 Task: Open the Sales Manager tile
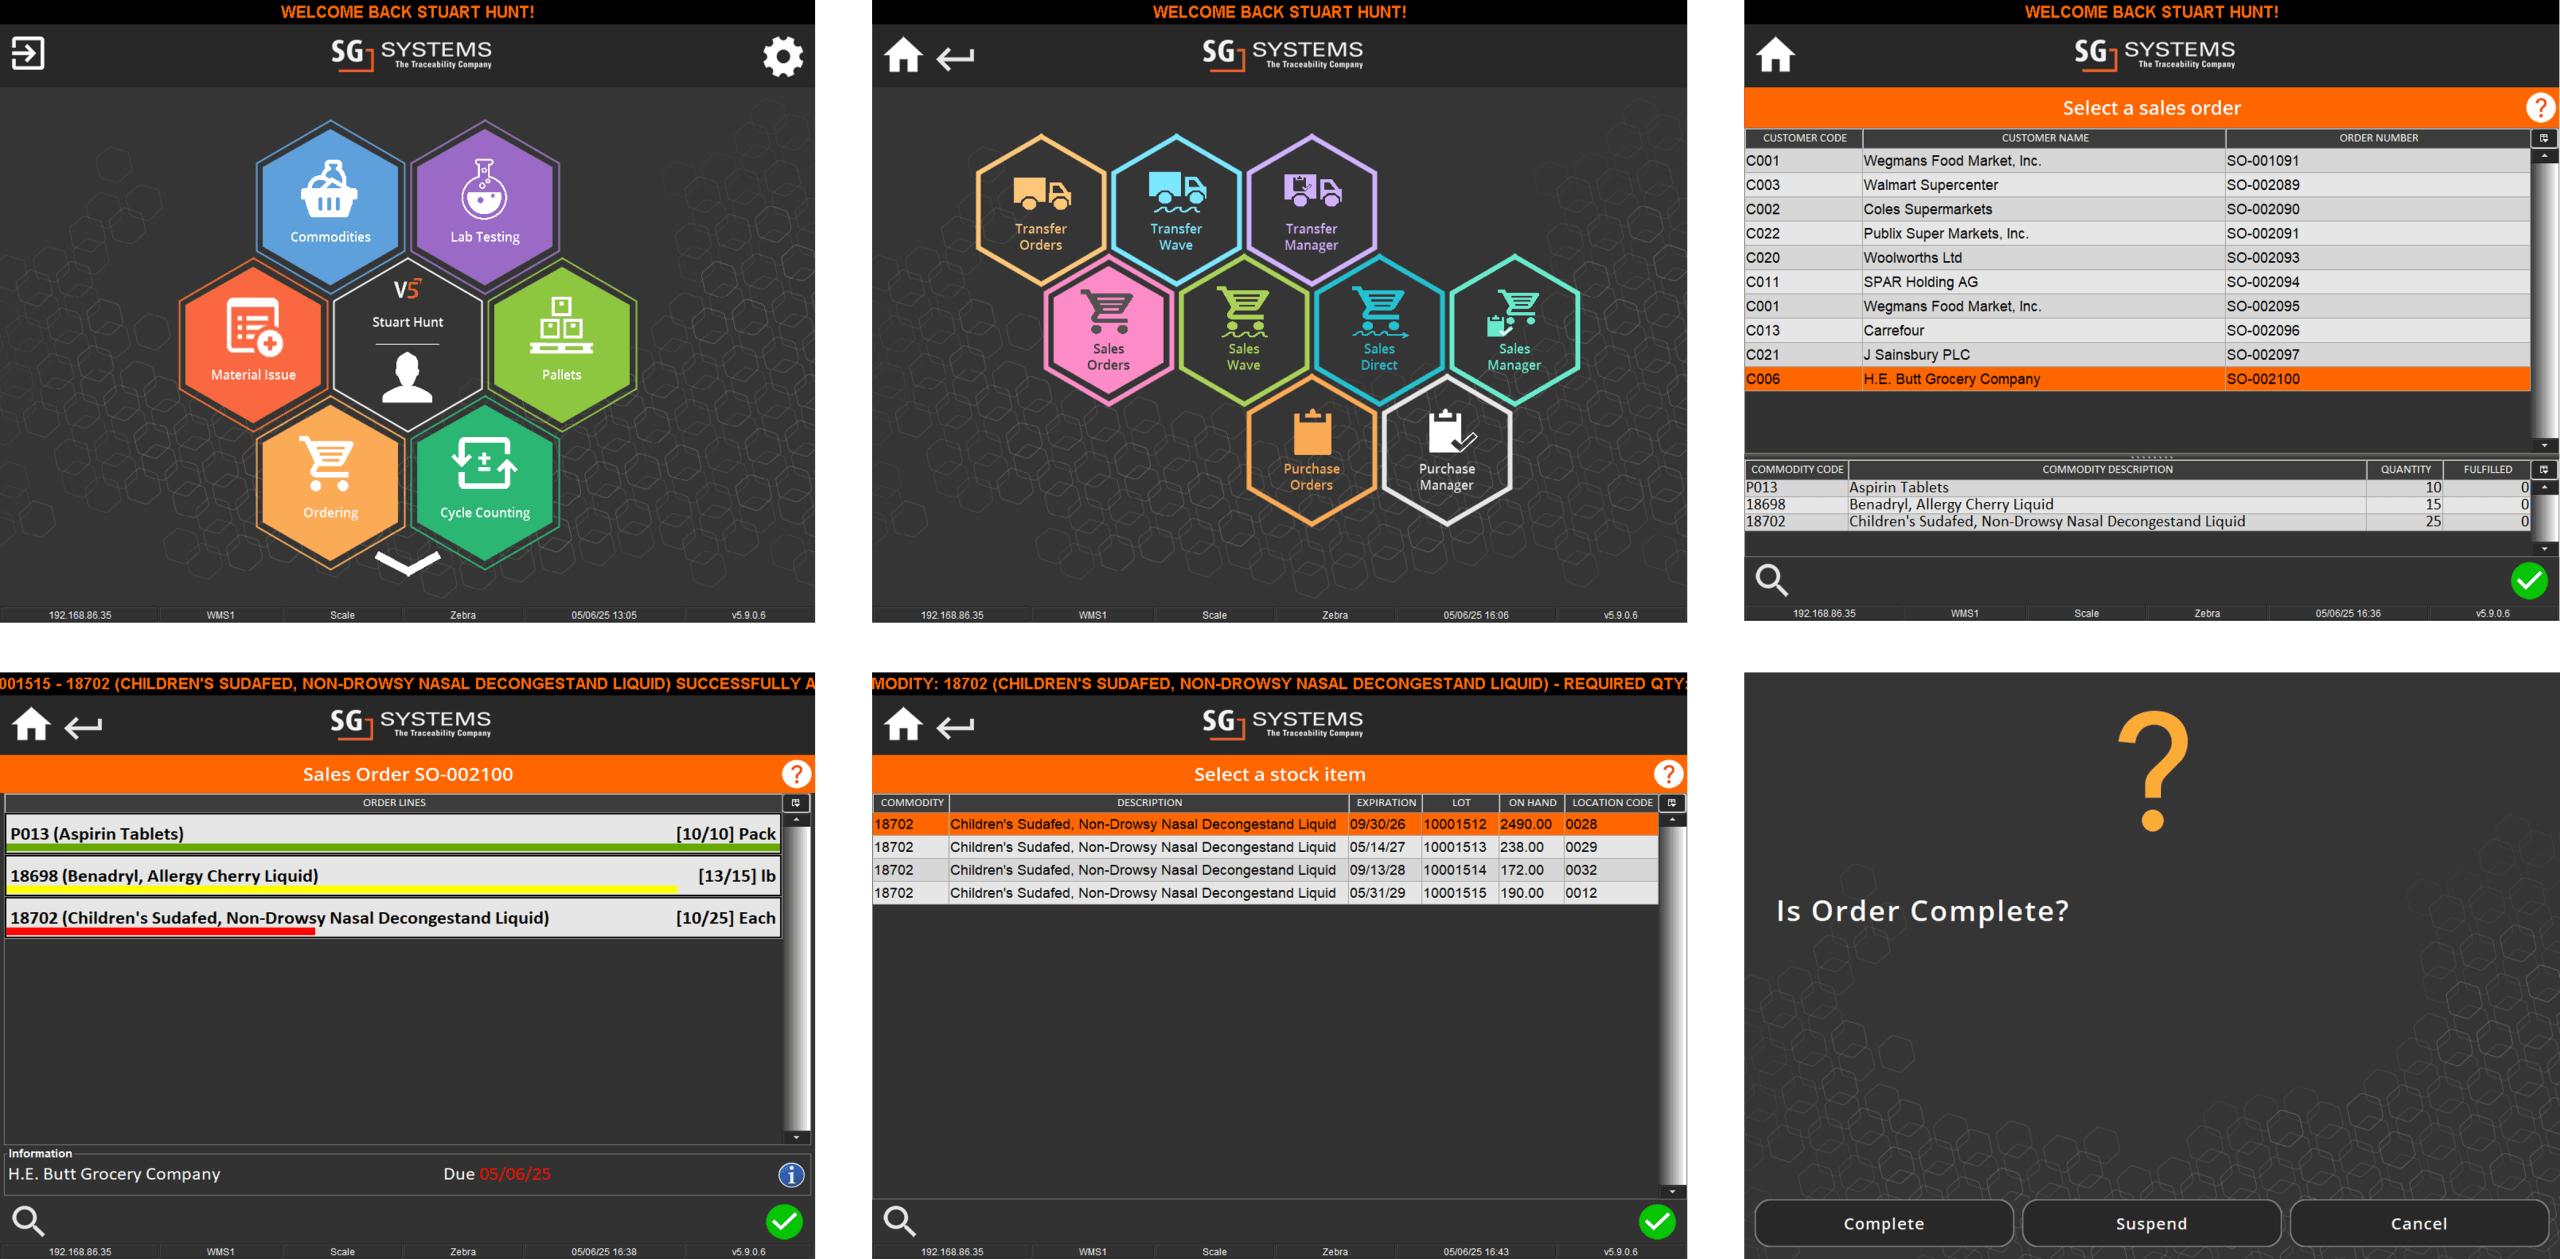(1514, 329)
